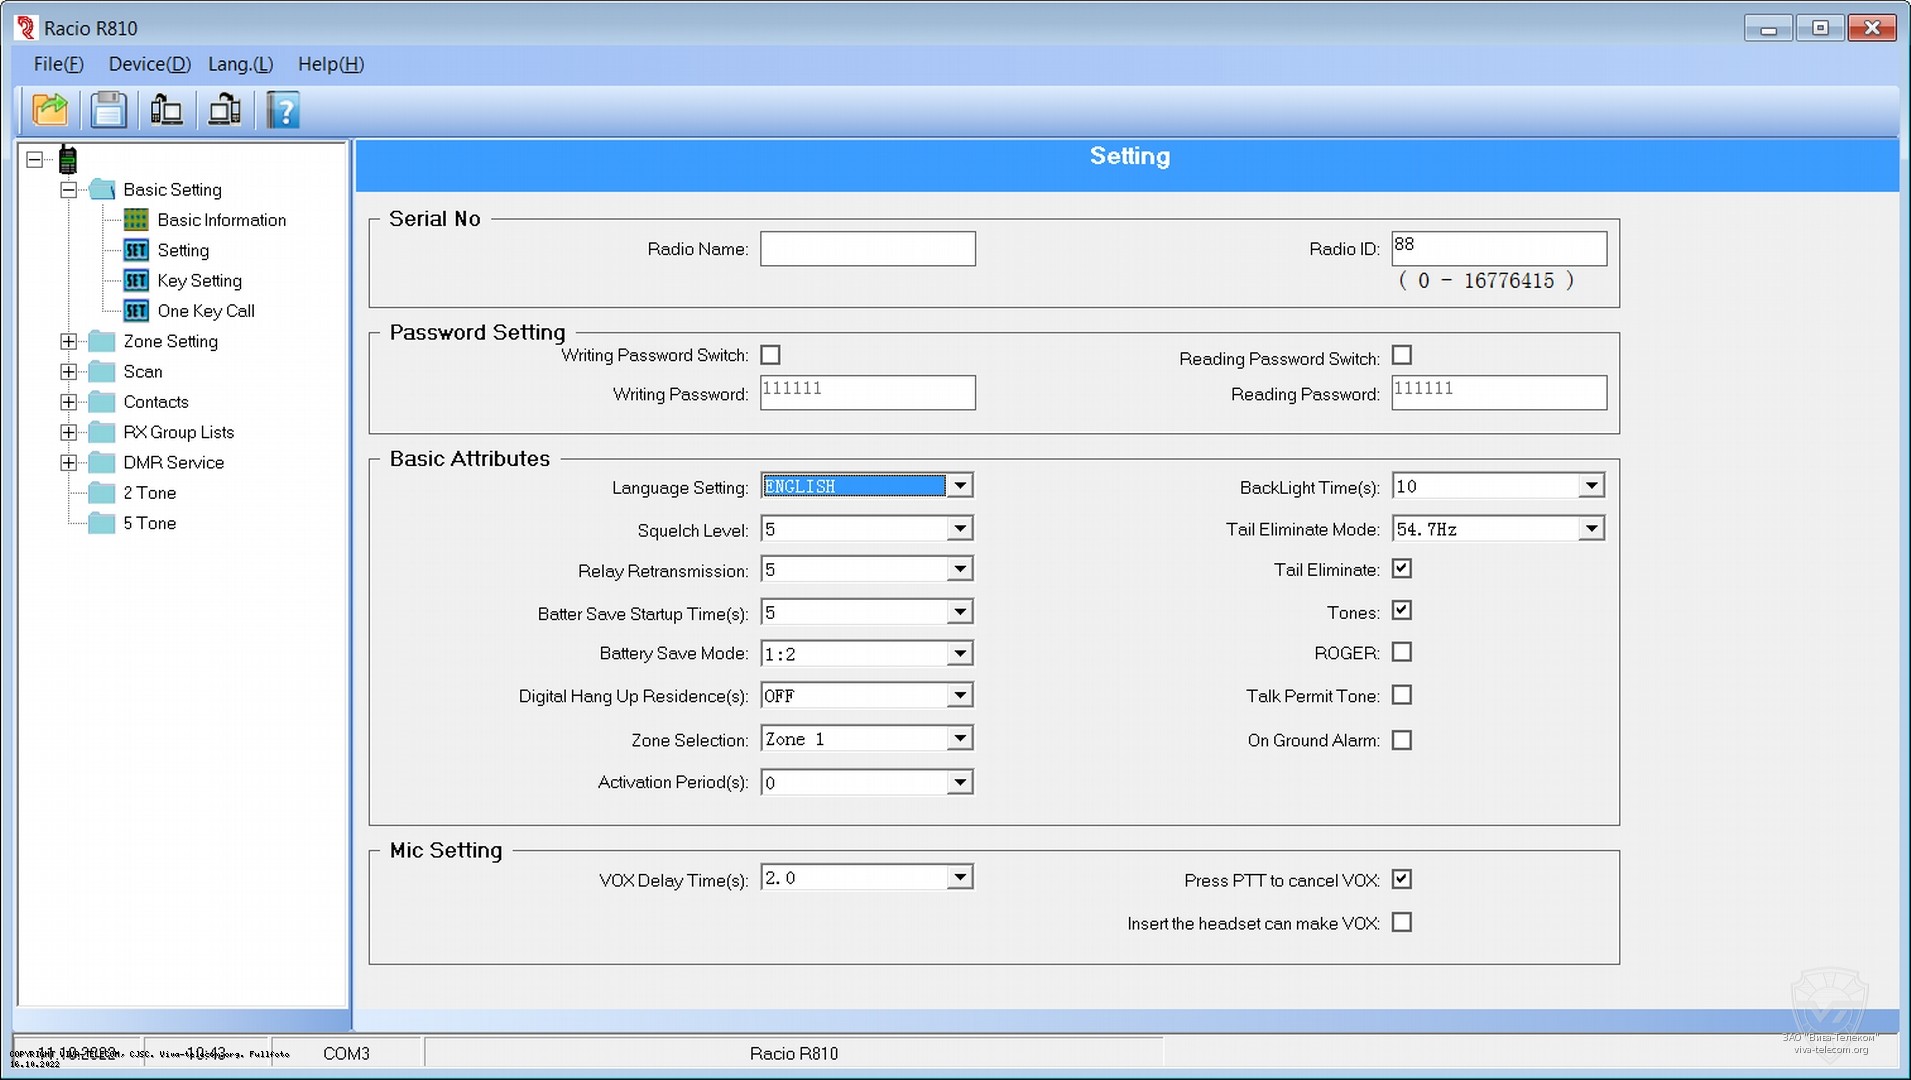Viewport: 1911px width, 1080px height.
Task: Open the Language Setting dropdown
Action: point(959,486)
